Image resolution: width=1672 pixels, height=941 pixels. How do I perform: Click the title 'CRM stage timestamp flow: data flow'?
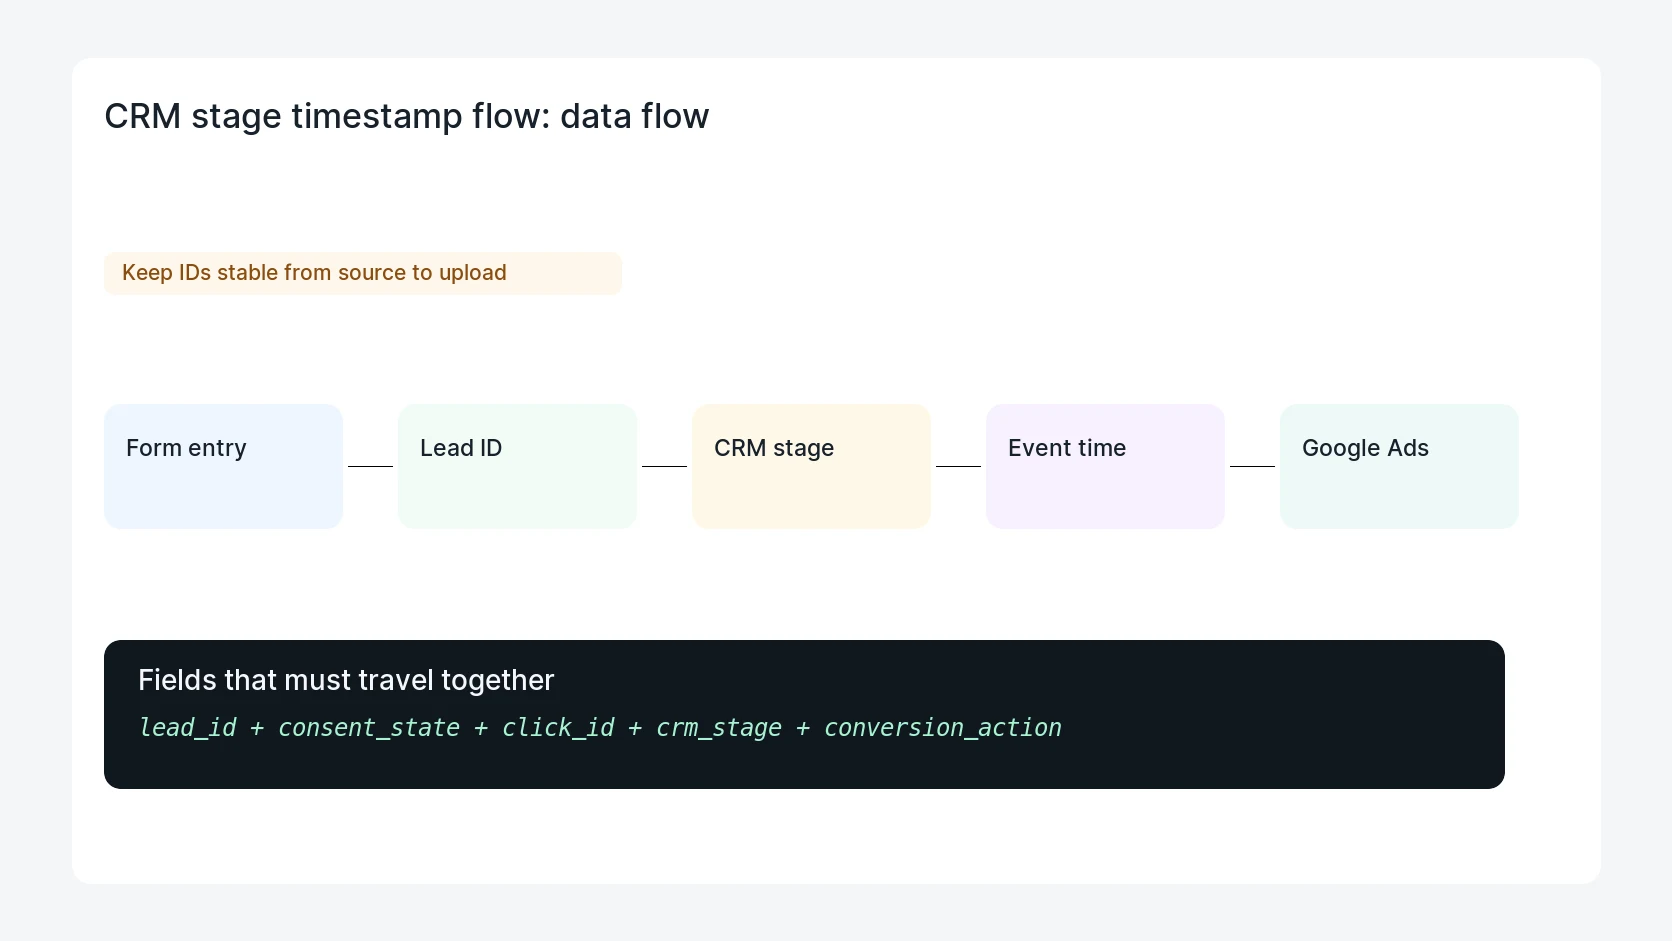pyautogui.click(x=407, y=116)
